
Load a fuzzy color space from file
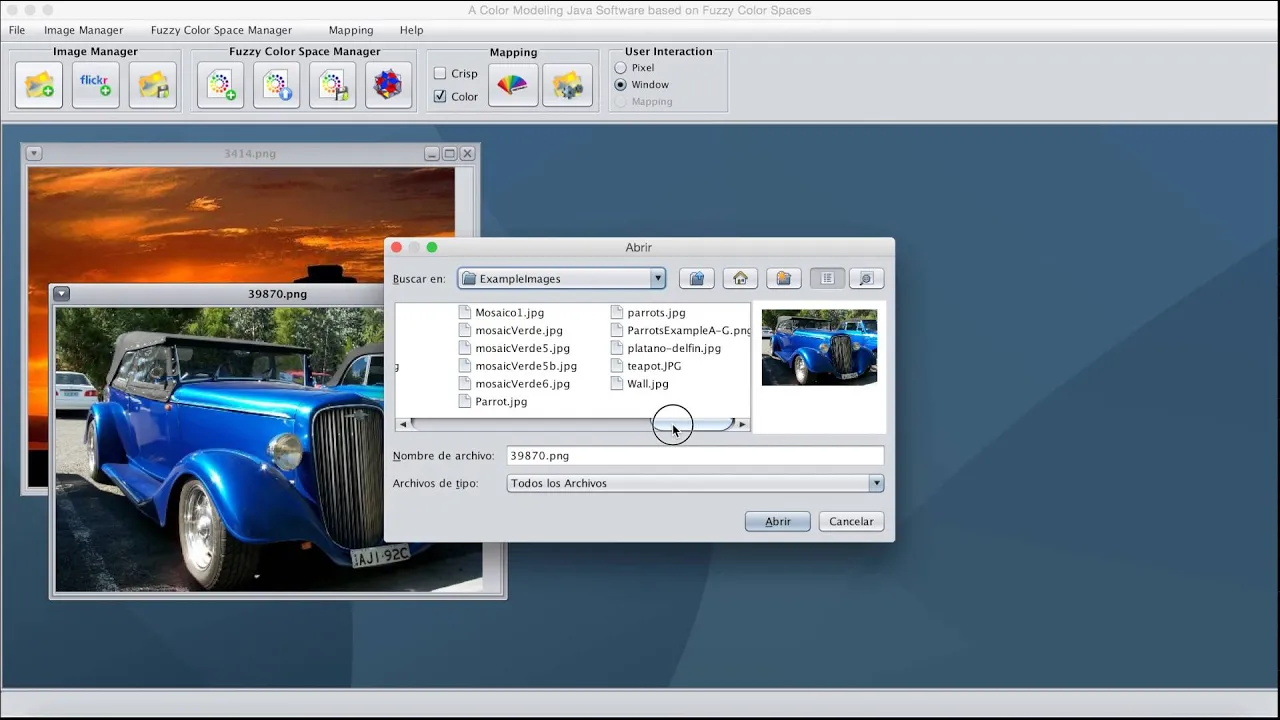277,85
